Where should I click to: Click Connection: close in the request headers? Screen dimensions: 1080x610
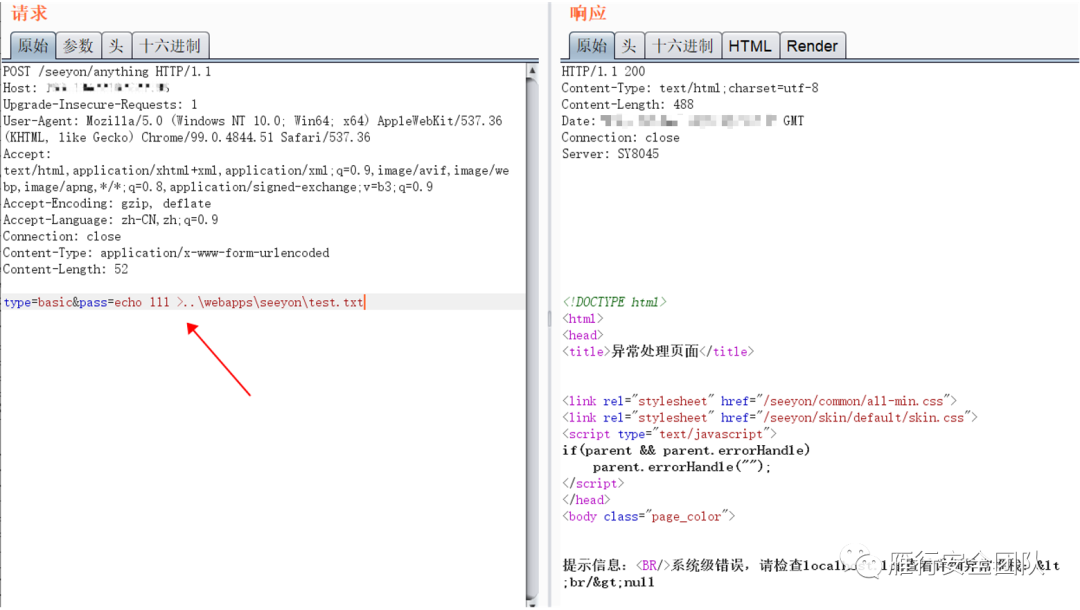pyautogui.click(x=62, y=237)
